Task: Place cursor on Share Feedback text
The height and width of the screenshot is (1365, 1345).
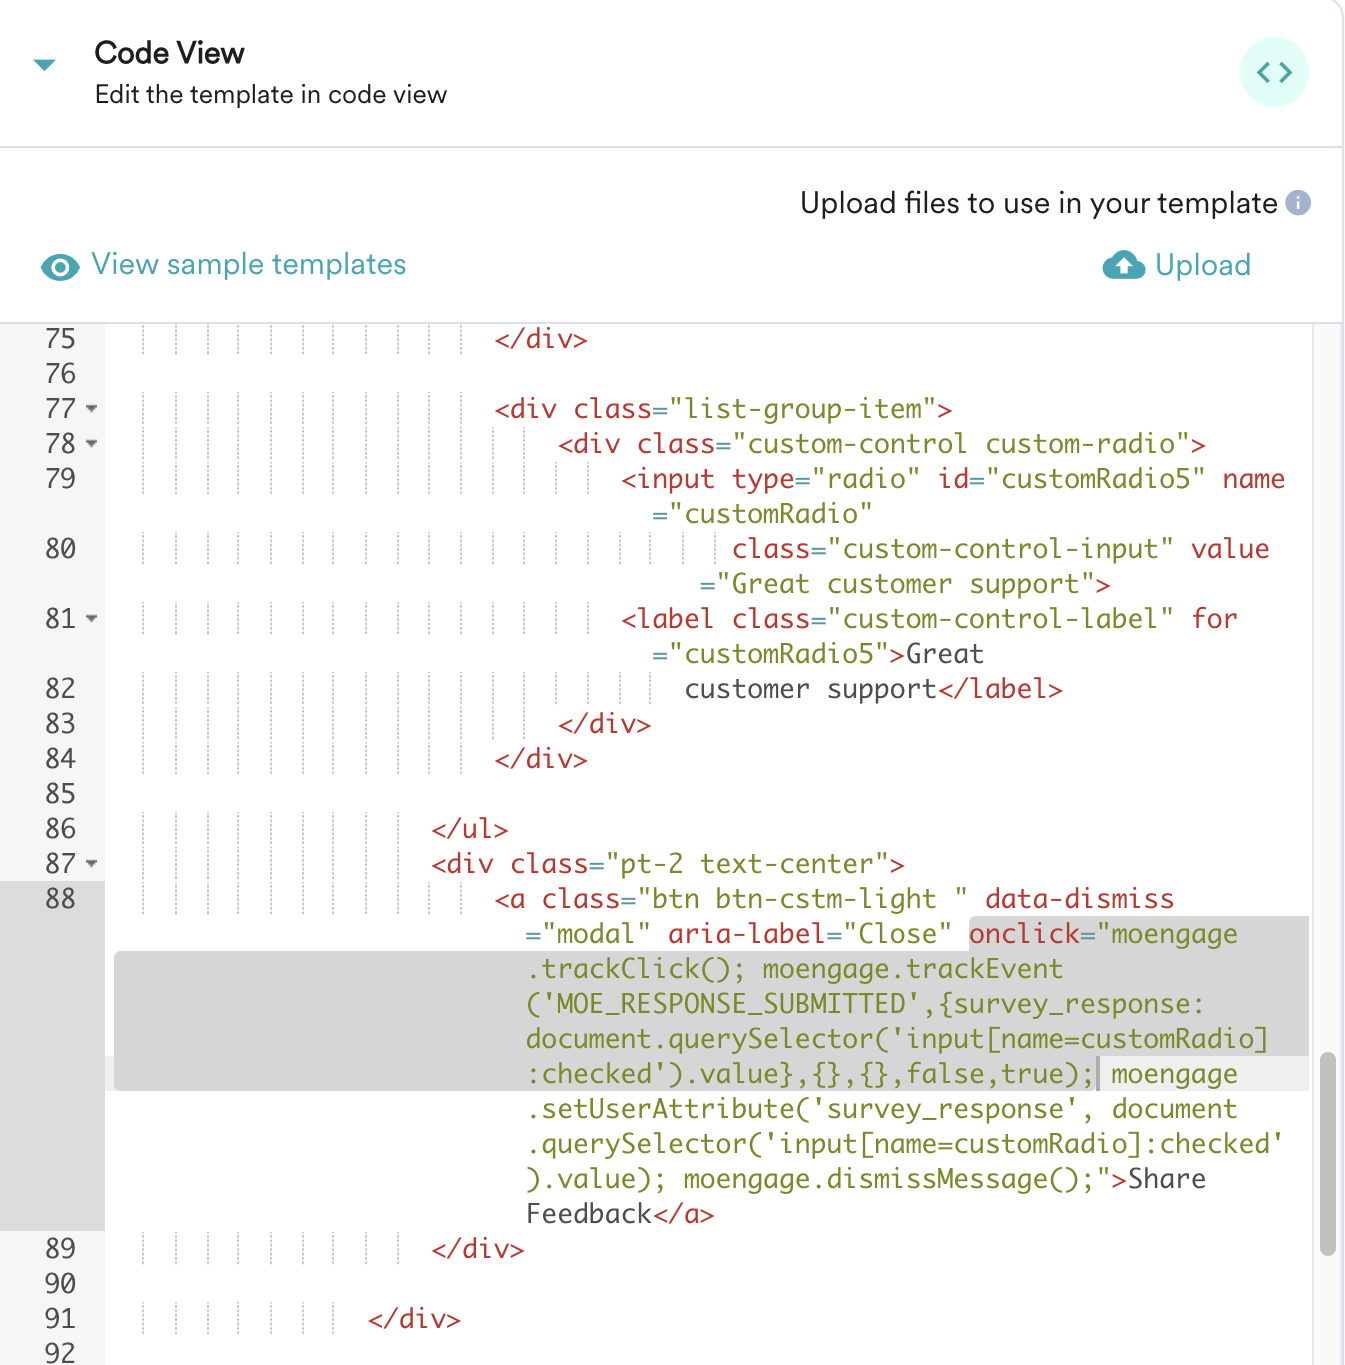Action: click(1166, 1180)
